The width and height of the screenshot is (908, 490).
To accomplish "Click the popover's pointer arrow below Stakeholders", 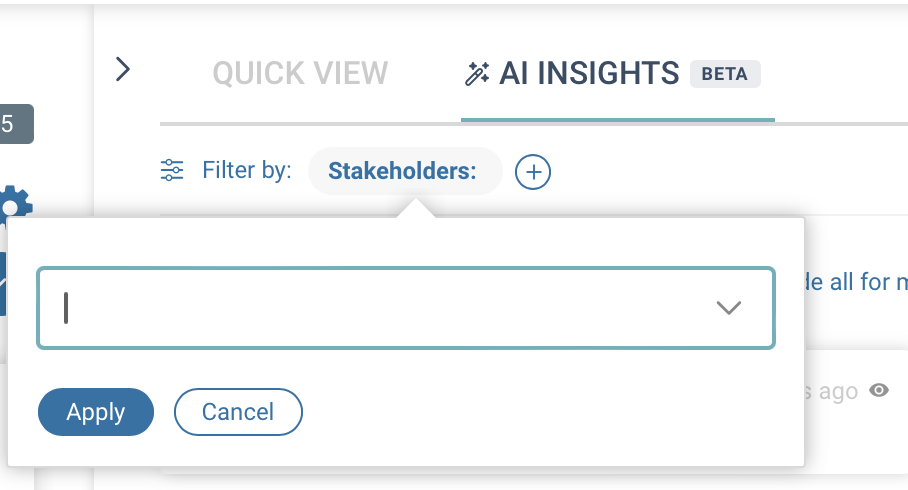I will pos(416,208).
